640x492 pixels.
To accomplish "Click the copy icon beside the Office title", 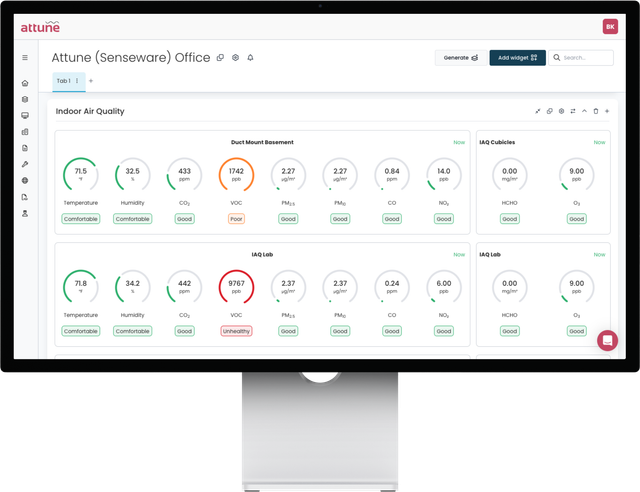I will coord(220,58).
